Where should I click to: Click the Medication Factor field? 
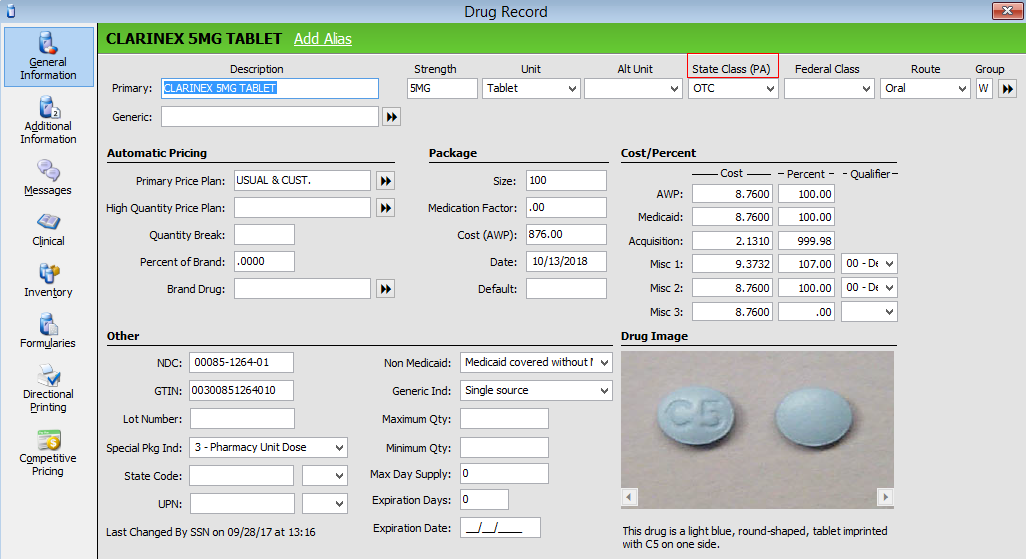(566, 207)
